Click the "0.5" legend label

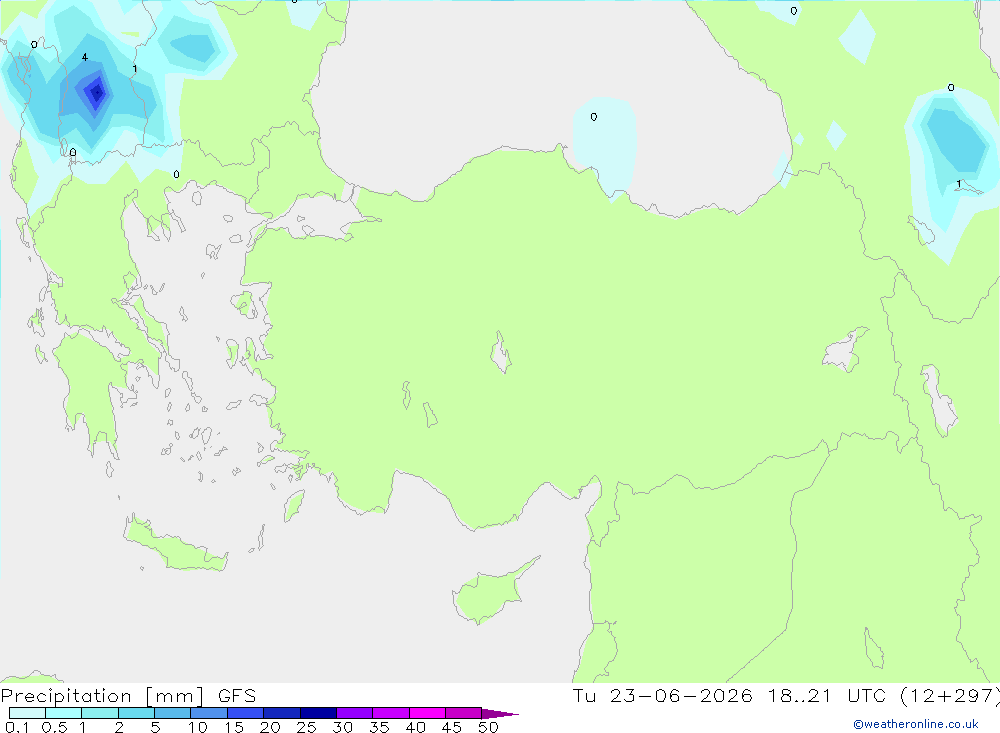coord(54,727)
